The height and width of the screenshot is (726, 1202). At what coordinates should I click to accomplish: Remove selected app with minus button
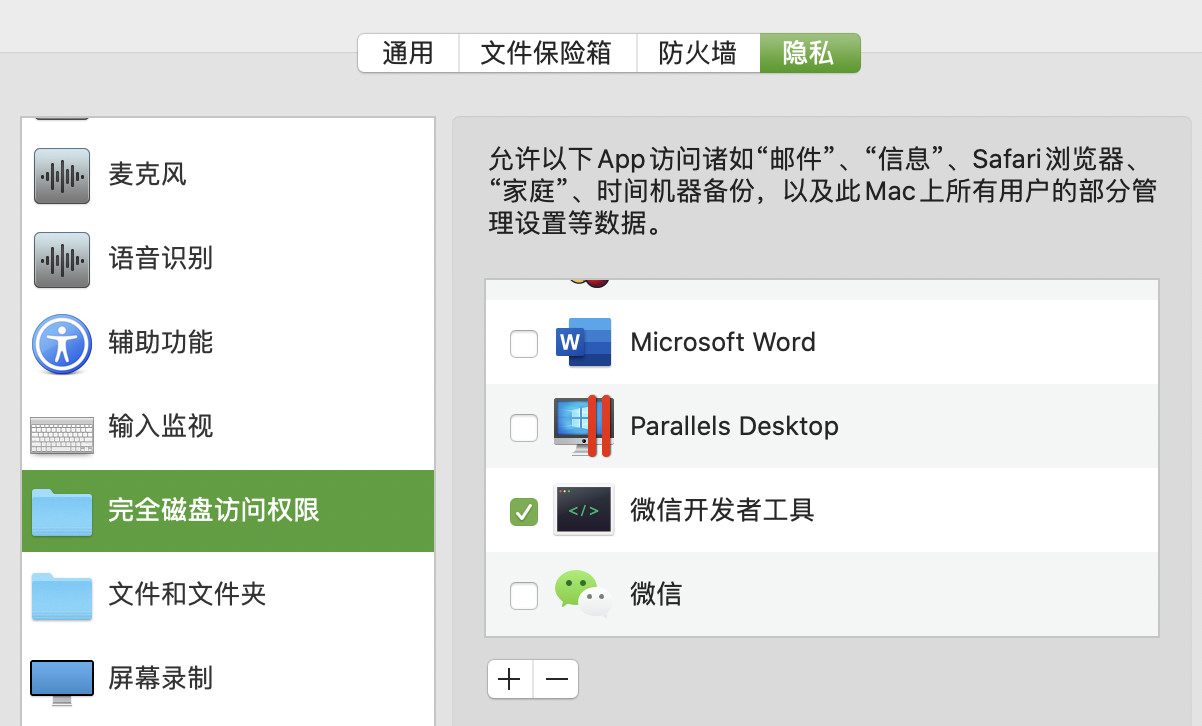(x=556, y=680)
